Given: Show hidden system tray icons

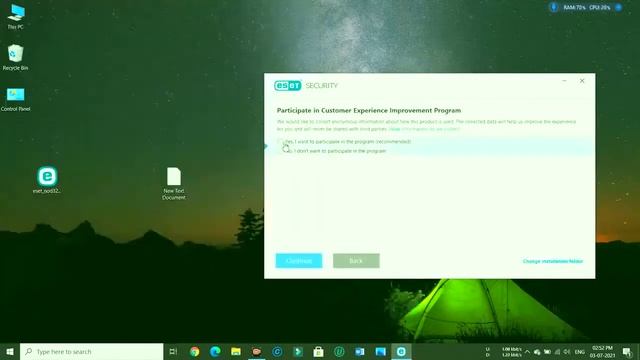Looking at the screenshot, I should (x=527, y=352).
